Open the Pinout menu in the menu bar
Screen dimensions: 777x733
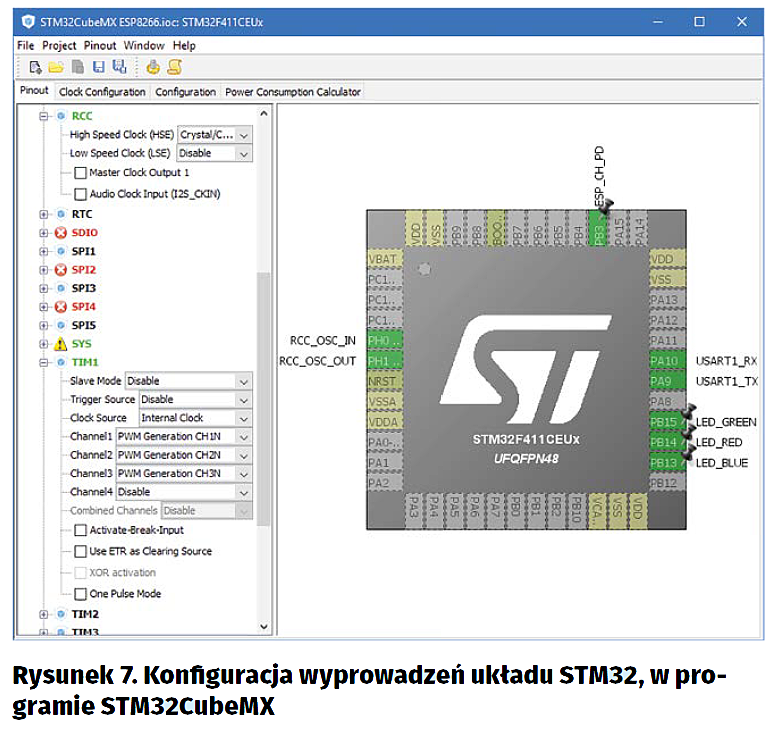click(99, 46)
